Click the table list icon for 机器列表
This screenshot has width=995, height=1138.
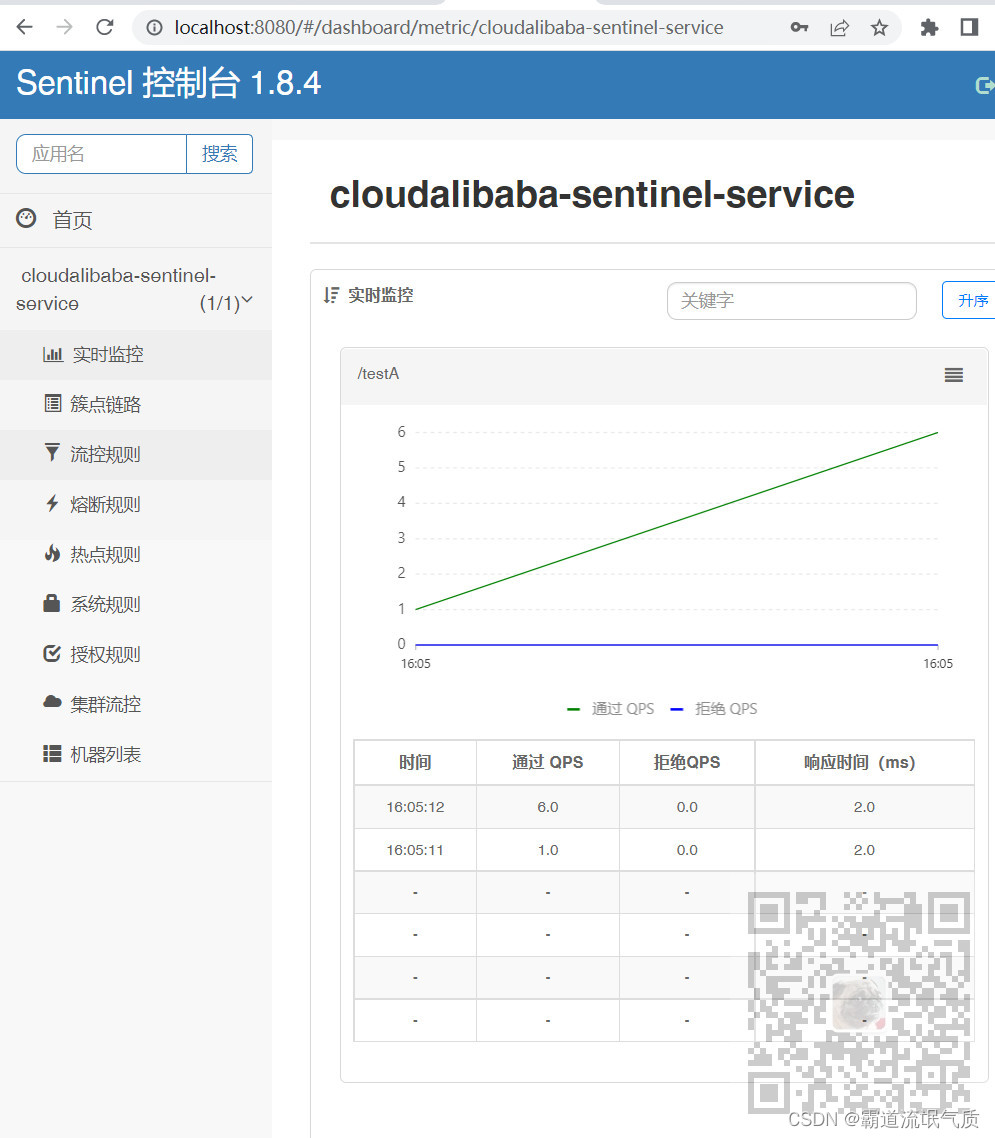pyautogui.click(x=52, y=753)
